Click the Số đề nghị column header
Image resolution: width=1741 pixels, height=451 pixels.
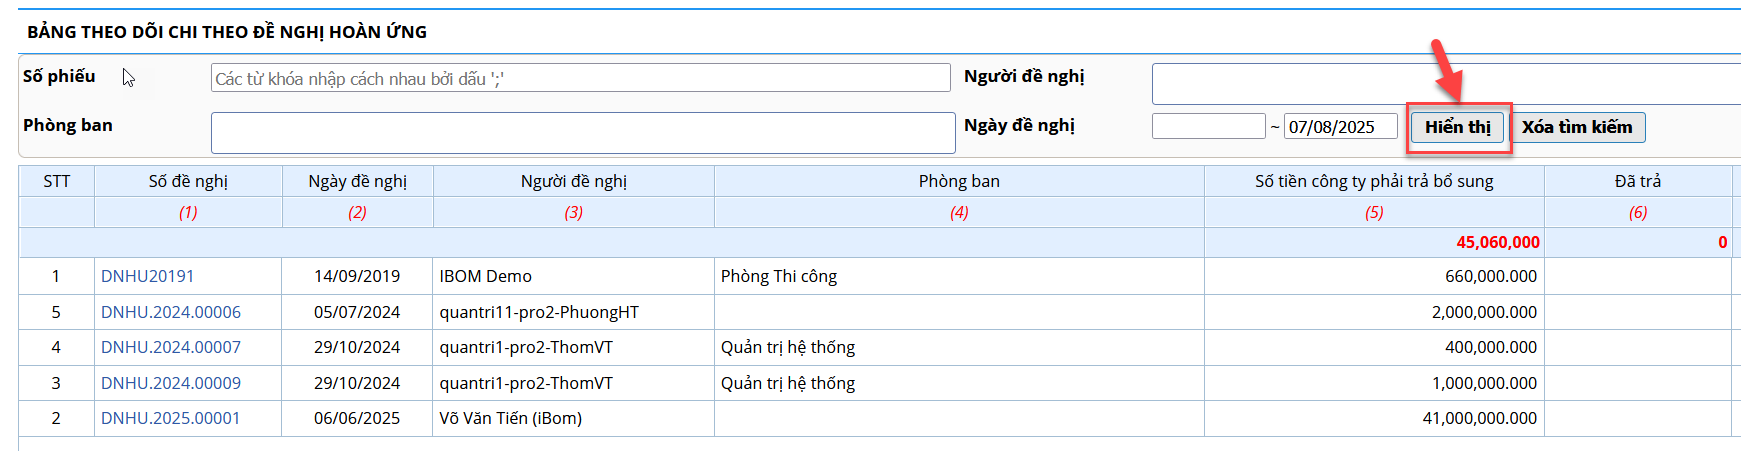pyautogui.click(x=188, y=181)
